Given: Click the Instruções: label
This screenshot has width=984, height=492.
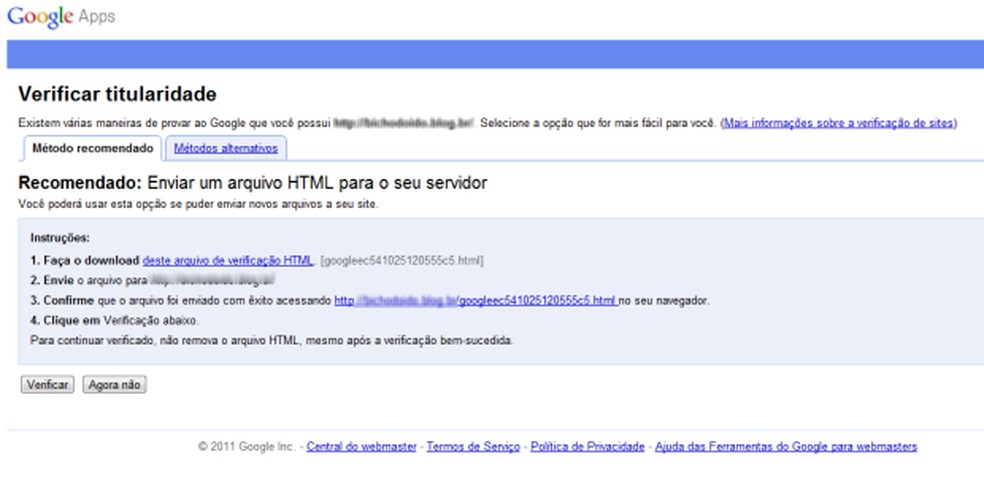Looking at the screenshot, I should pyautogui.click(x=60, y=238).
